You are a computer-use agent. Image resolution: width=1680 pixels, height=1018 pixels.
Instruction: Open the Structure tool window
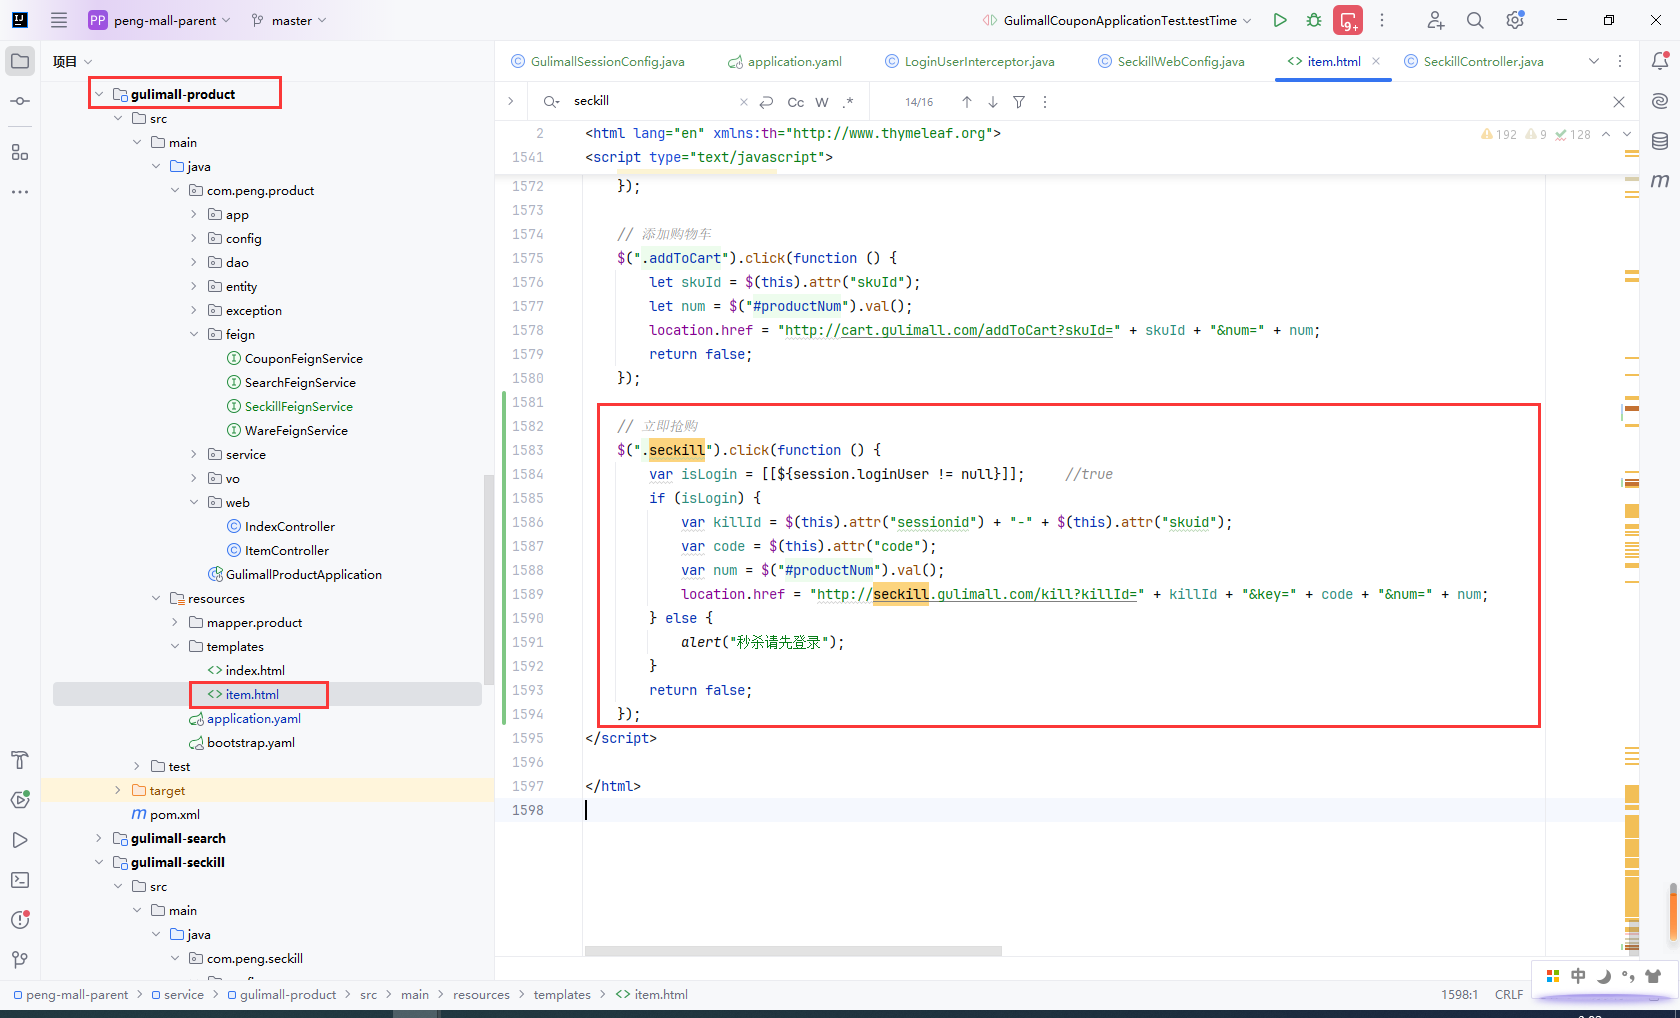coord(20,152)
